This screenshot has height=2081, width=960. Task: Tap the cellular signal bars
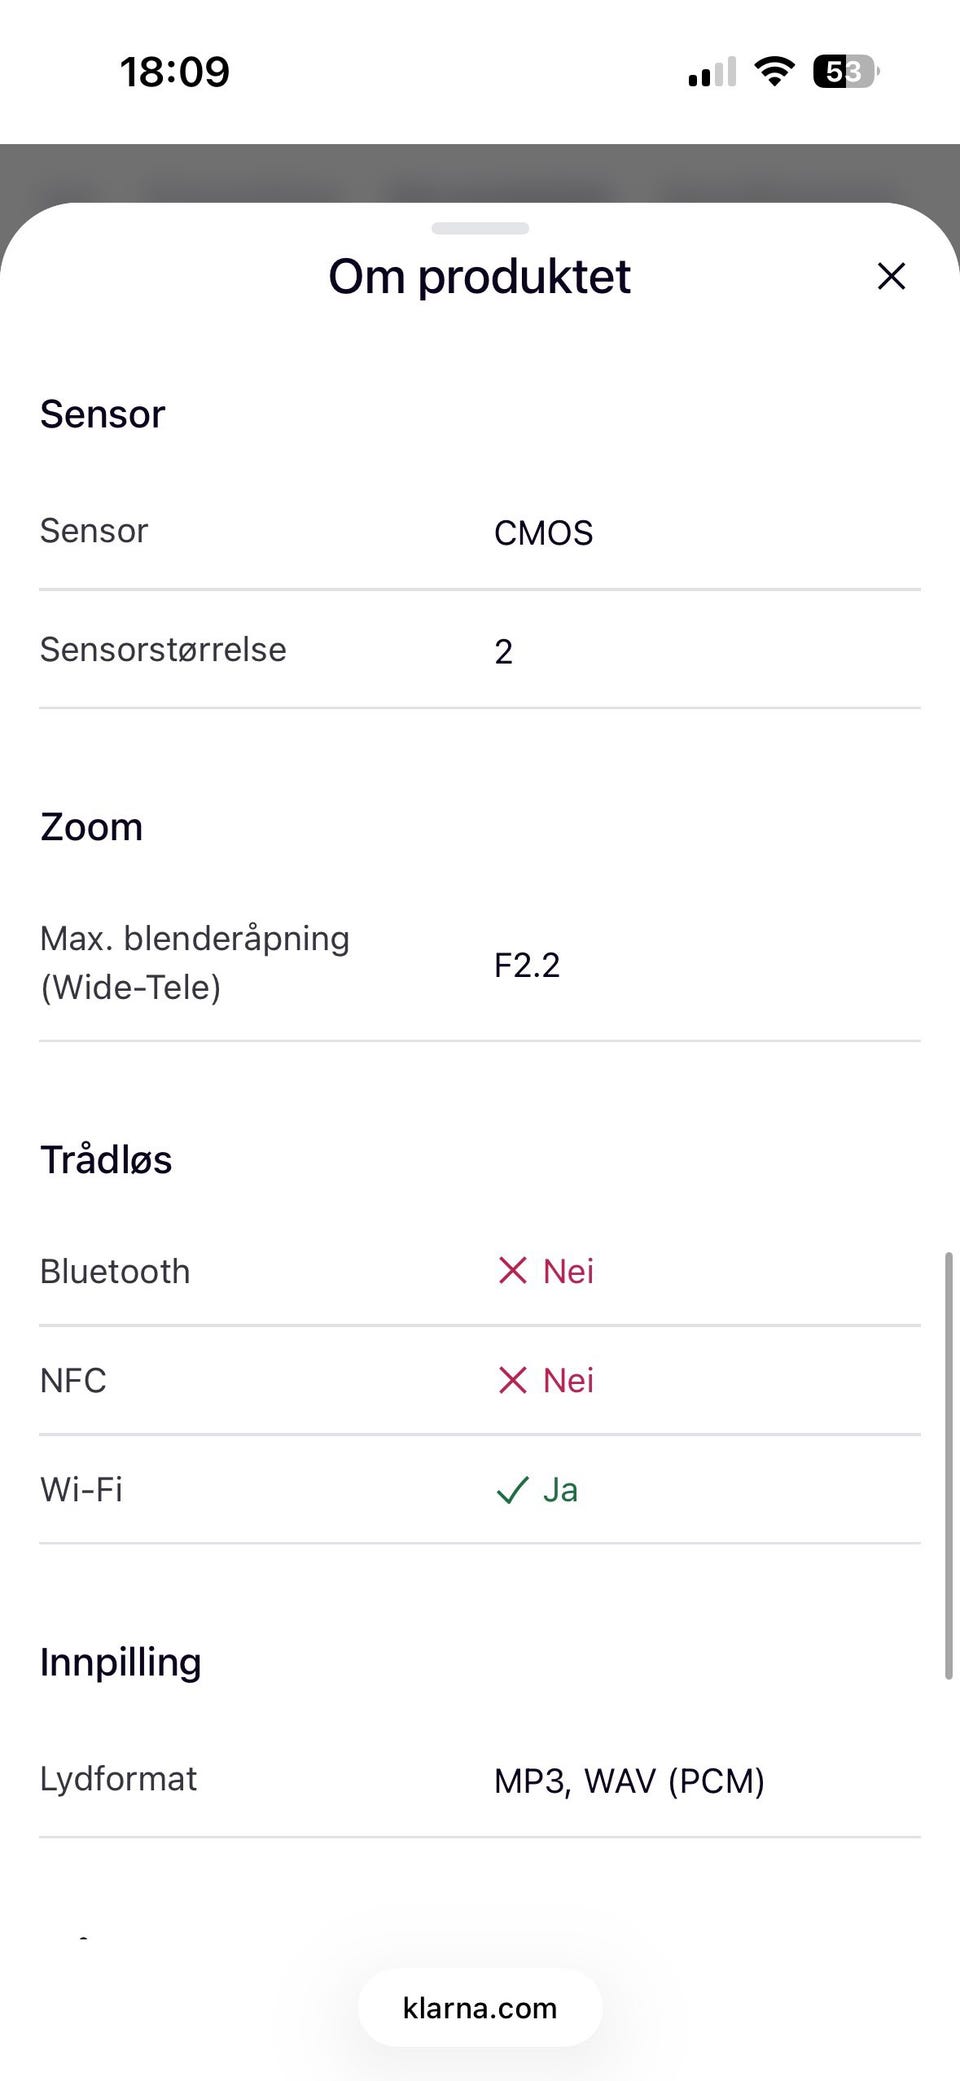[712, 72]
